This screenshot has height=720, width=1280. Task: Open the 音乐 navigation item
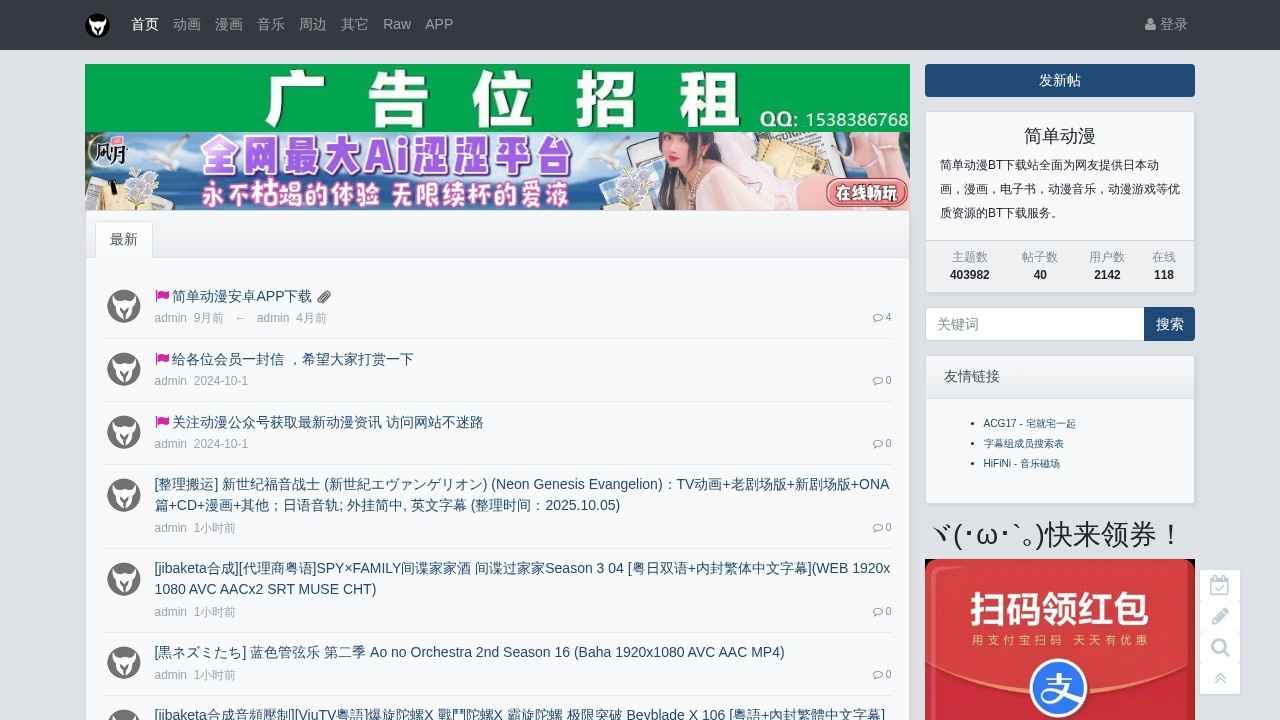270,24
